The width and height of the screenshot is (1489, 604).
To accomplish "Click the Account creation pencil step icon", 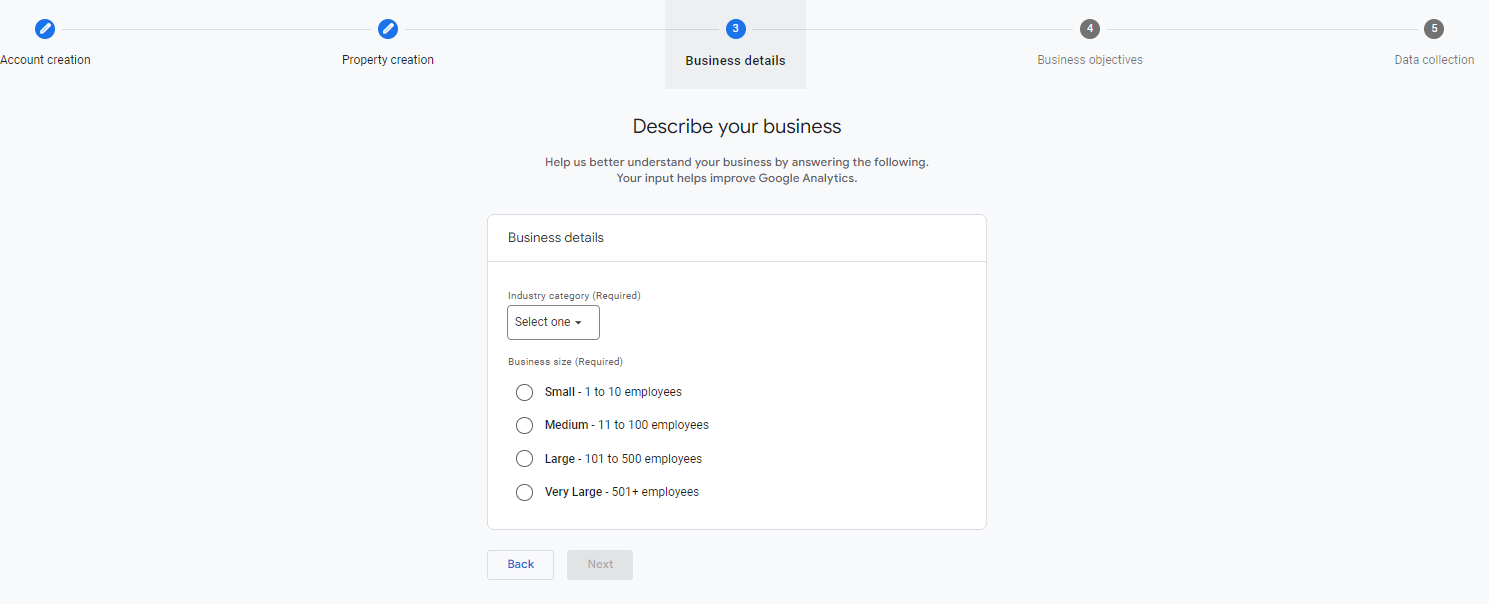I will pos(45,29).
